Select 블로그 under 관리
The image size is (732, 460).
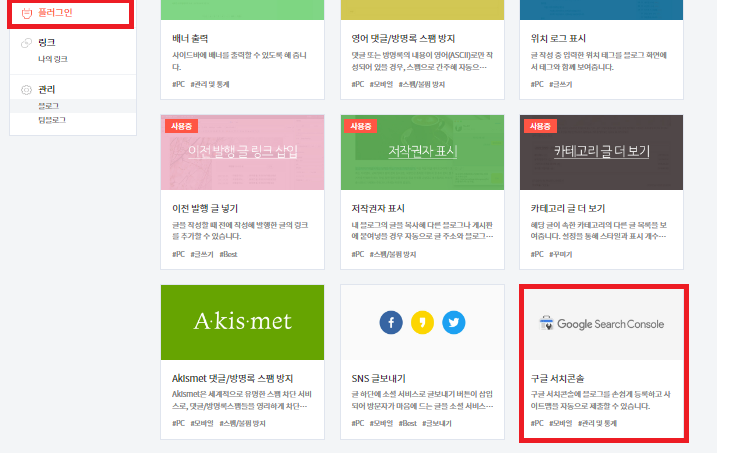pos(48,106)
